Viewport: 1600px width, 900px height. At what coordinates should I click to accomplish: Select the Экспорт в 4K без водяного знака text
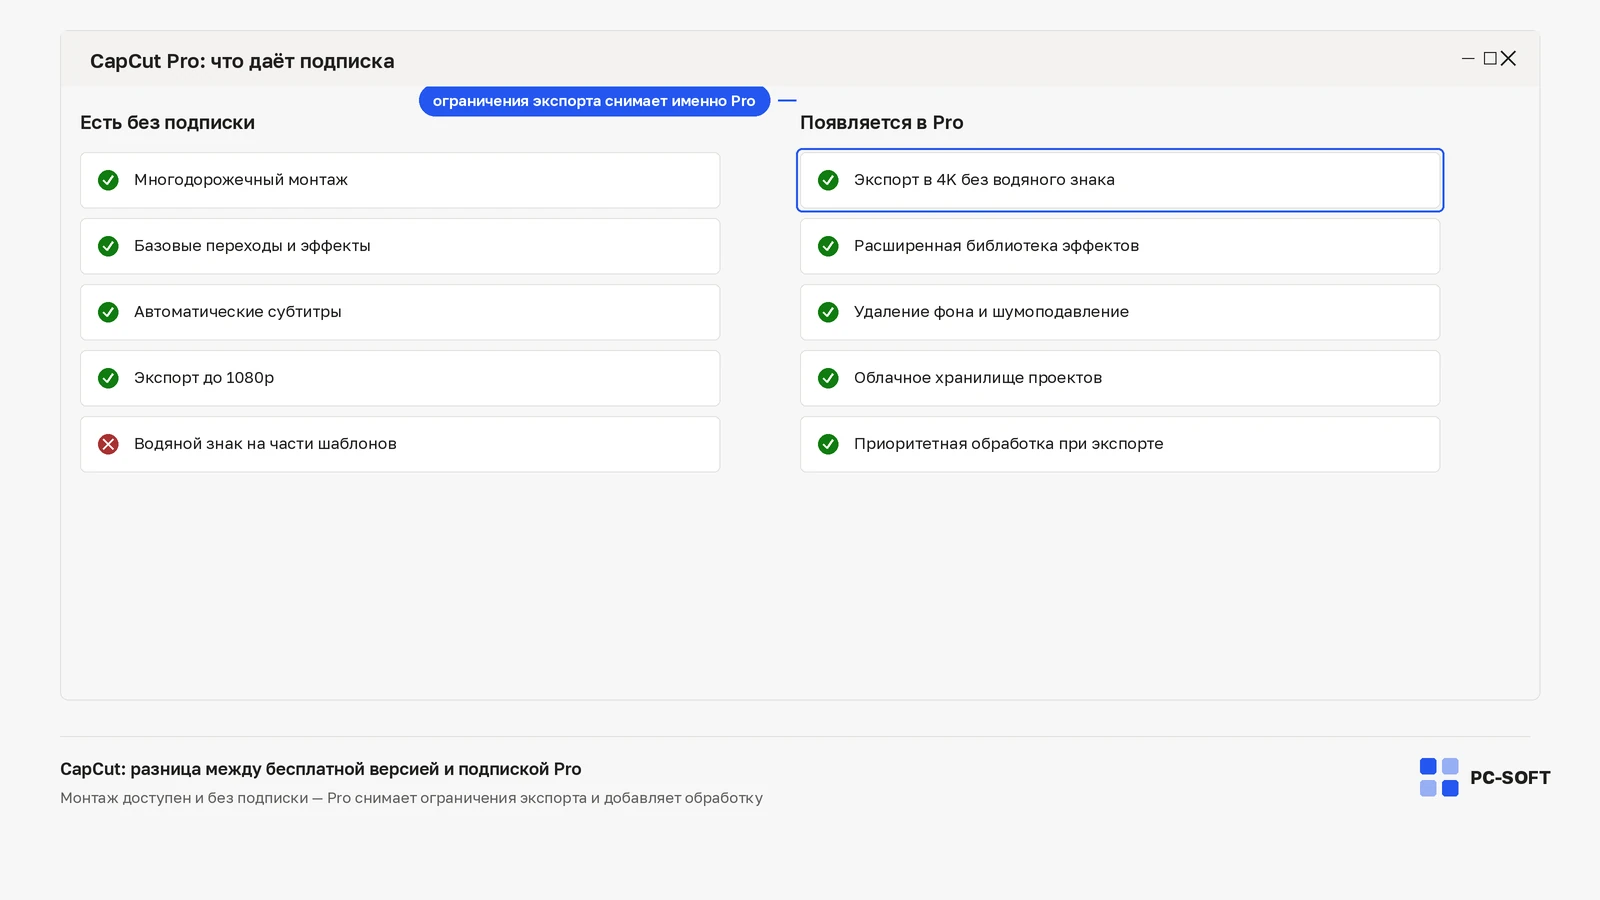pyautogui.click(x=984, y=180)
